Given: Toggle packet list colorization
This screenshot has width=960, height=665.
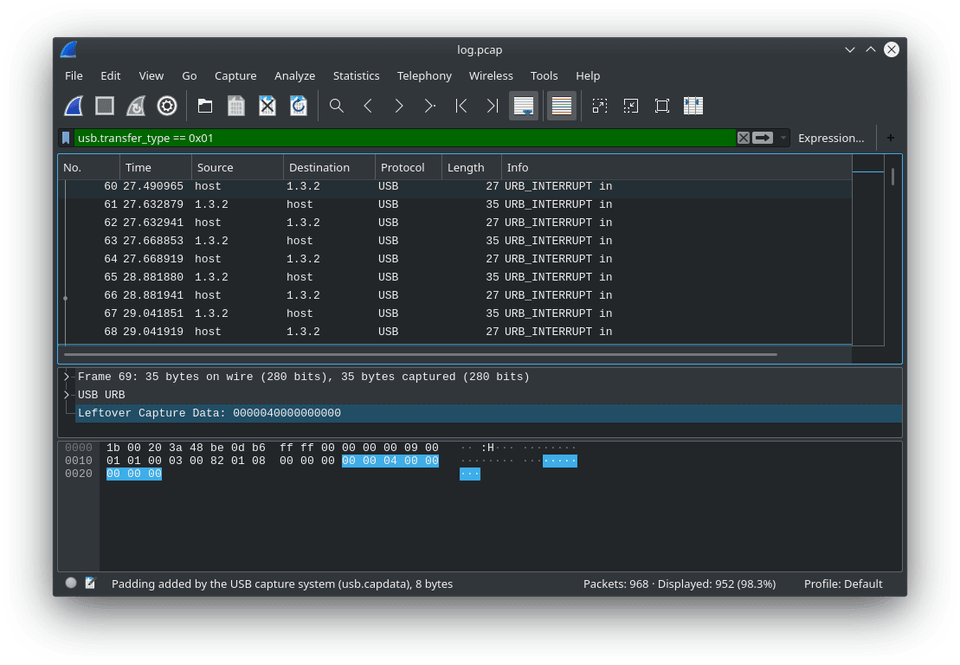Looking at the screenshot, I should coord(561,106).
